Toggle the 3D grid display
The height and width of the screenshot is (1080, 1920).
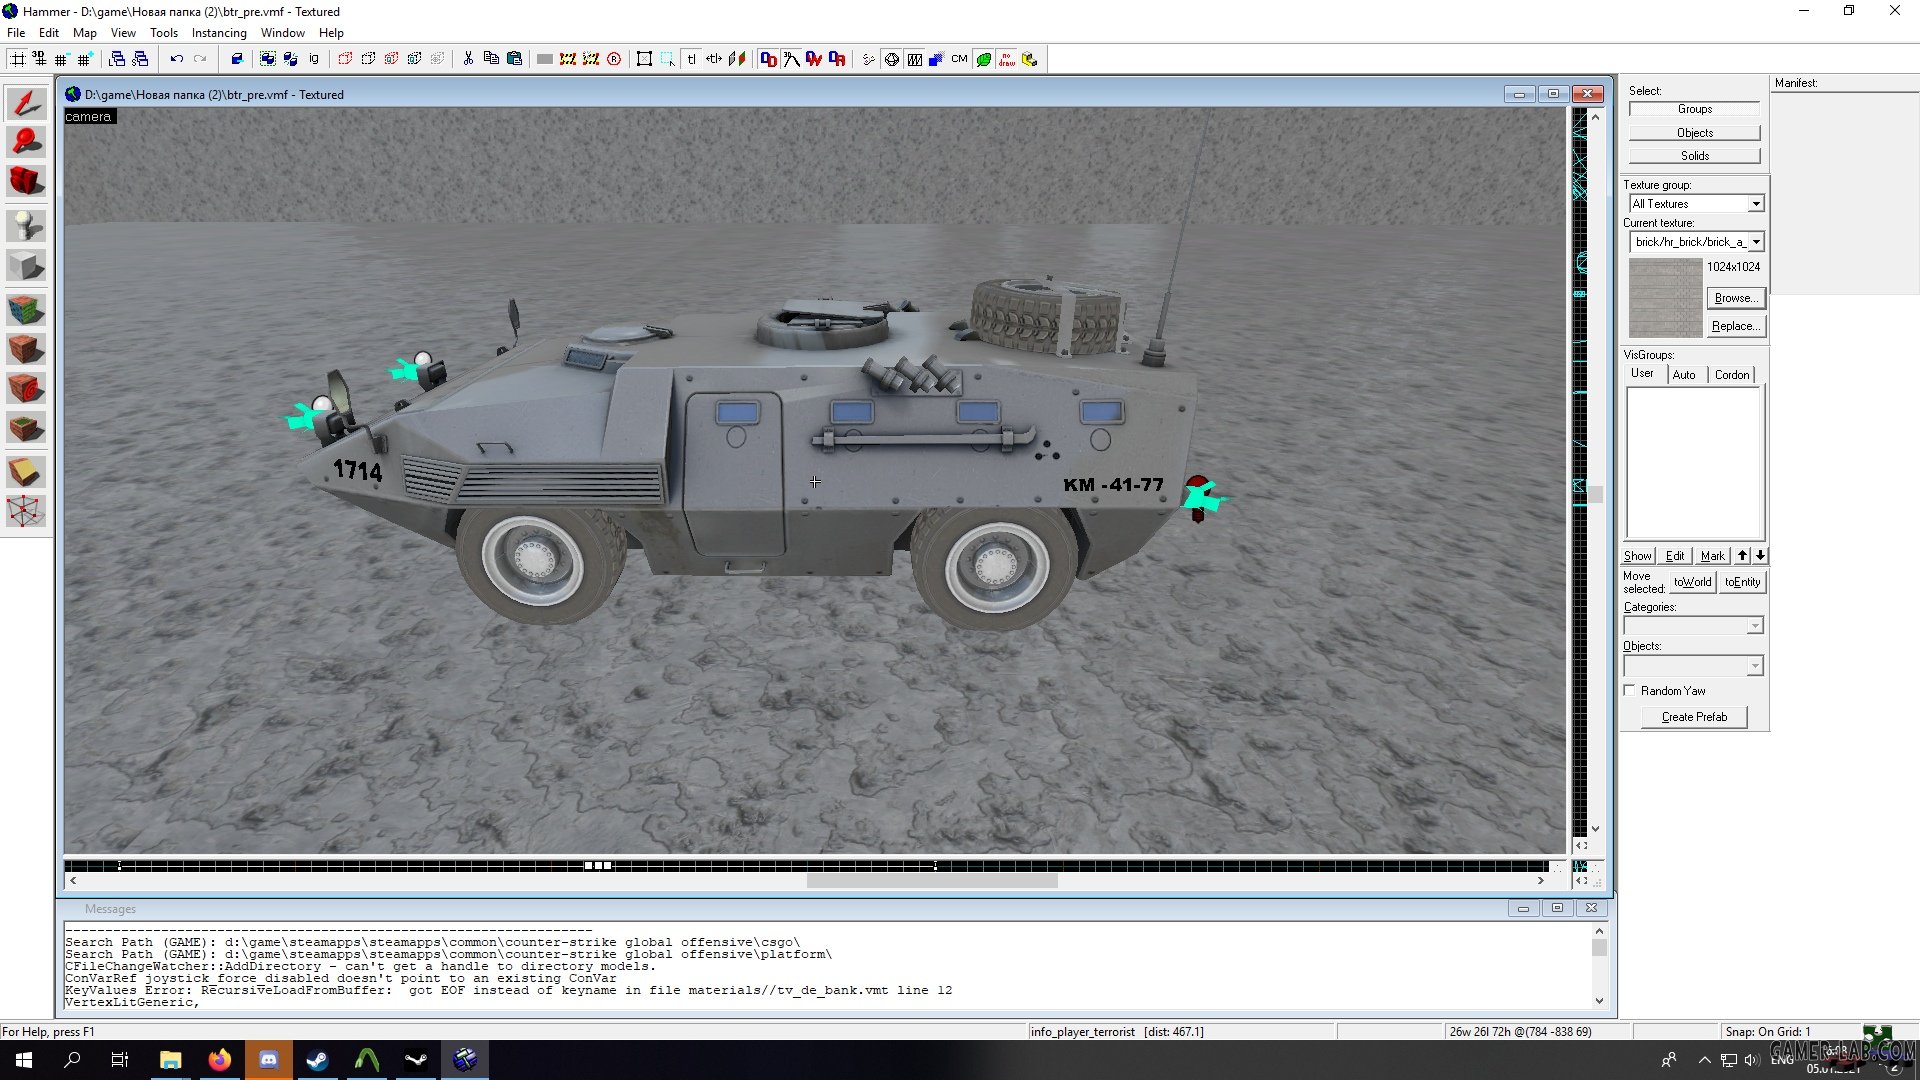[x=40, y=59]
